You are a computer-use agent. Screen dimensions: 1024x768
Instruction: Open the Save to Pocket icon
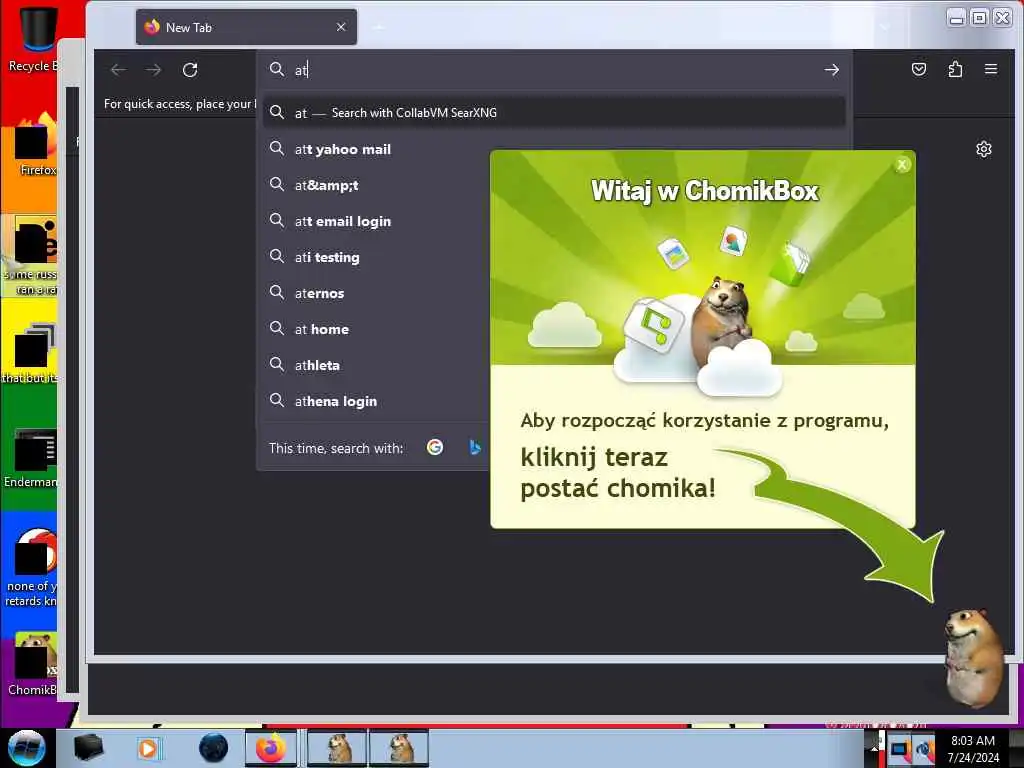919,69
